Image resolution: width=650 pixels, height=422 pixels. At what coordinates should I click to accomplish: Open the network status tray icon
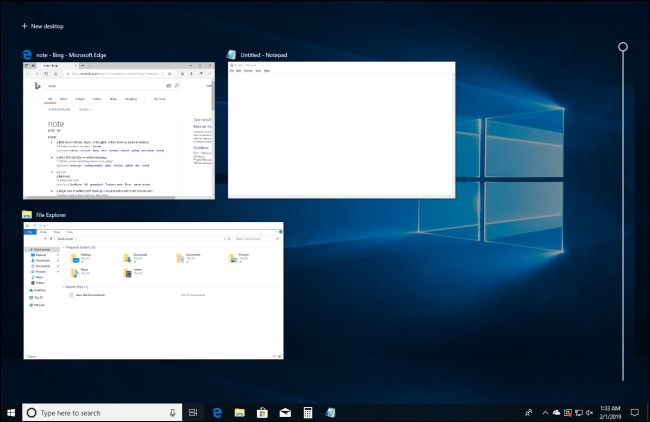[579, 412]
